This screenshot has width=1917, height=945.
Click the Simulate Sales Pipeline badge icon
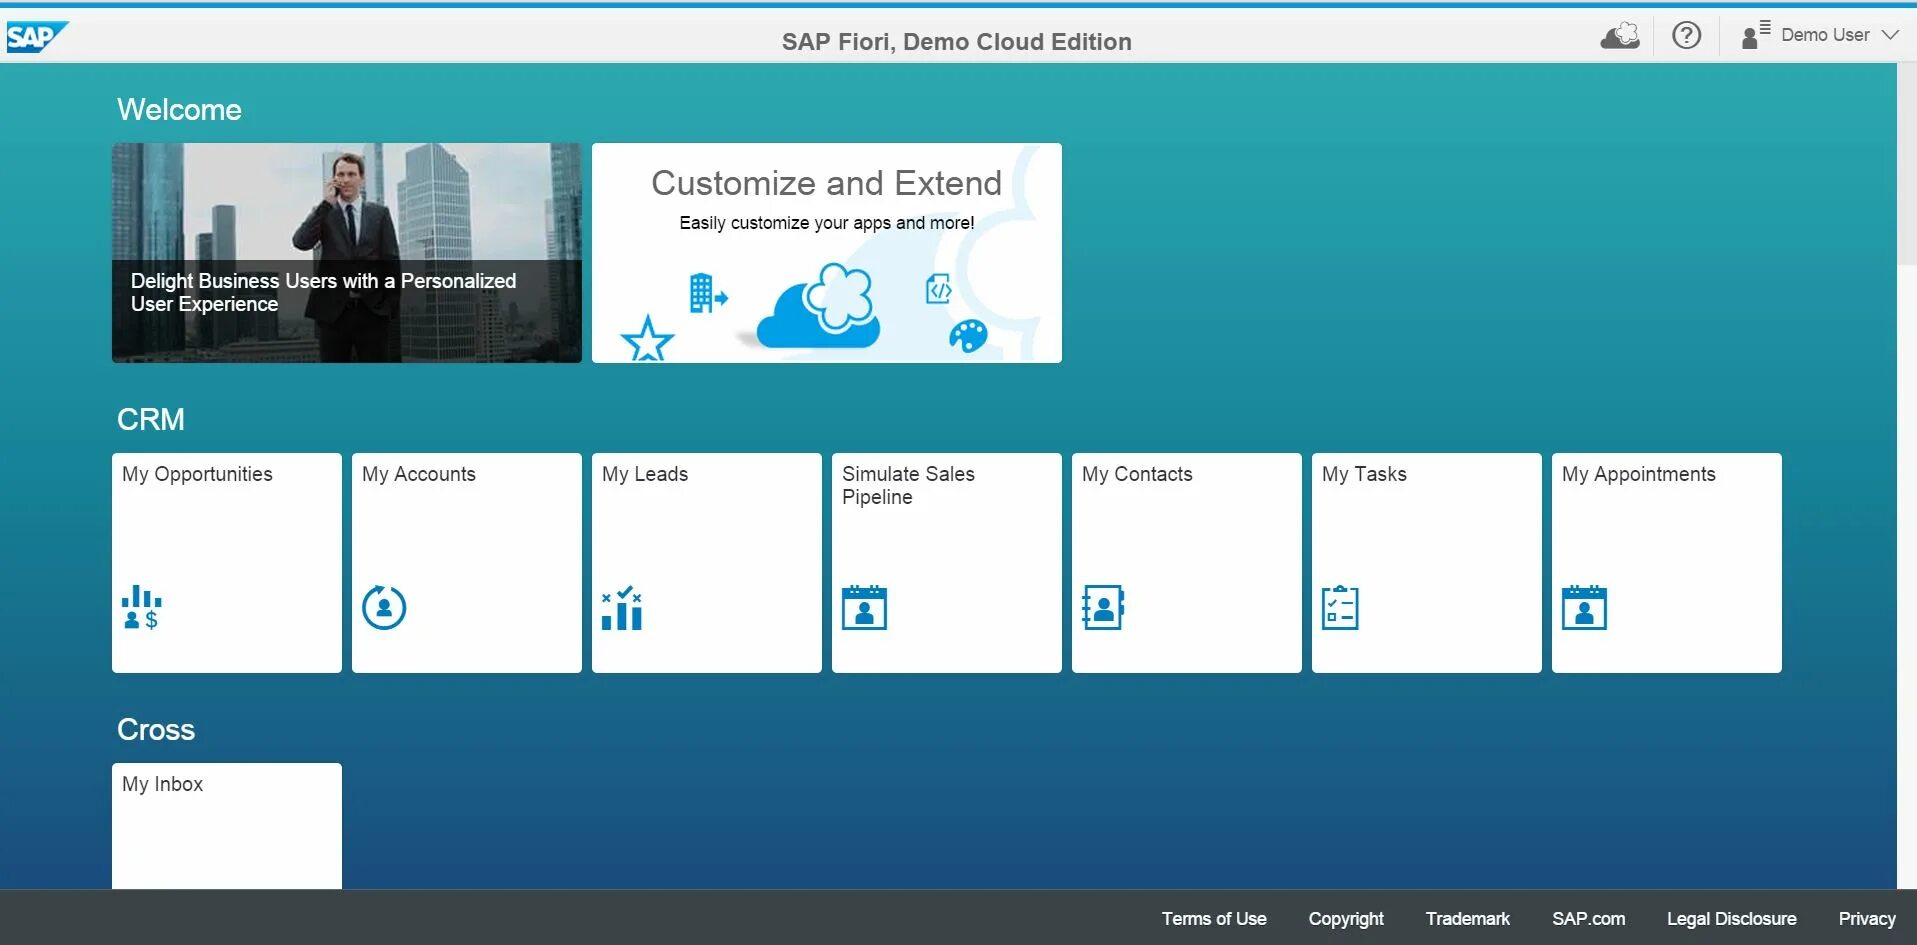[865, 607]
